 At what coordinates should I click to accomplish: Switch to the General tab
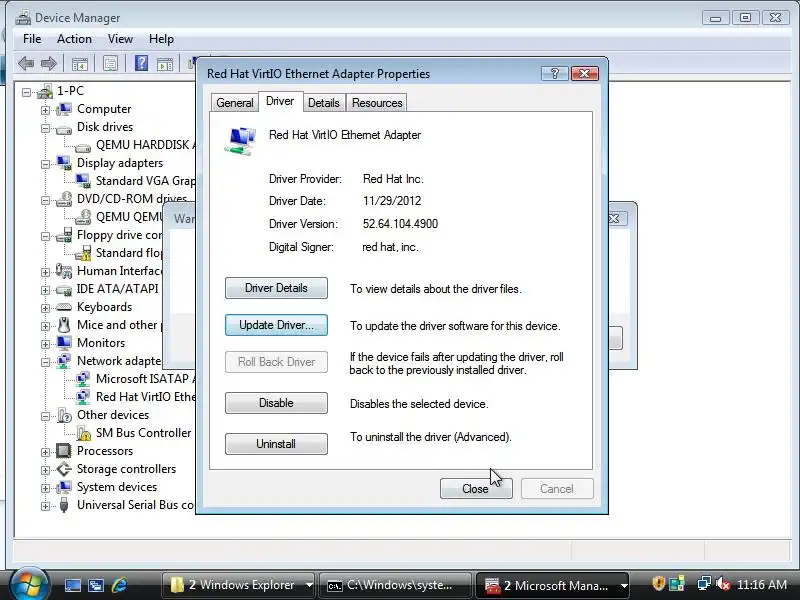tap(235, 103)
